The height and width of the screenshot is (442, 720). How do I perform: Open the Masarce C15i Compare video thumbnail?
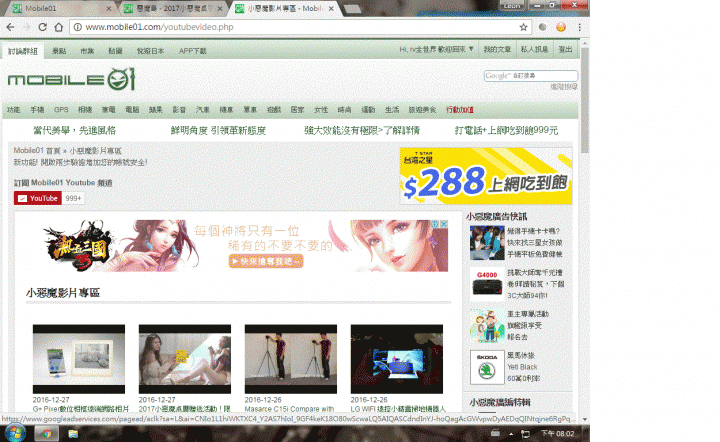pos(291,359)
